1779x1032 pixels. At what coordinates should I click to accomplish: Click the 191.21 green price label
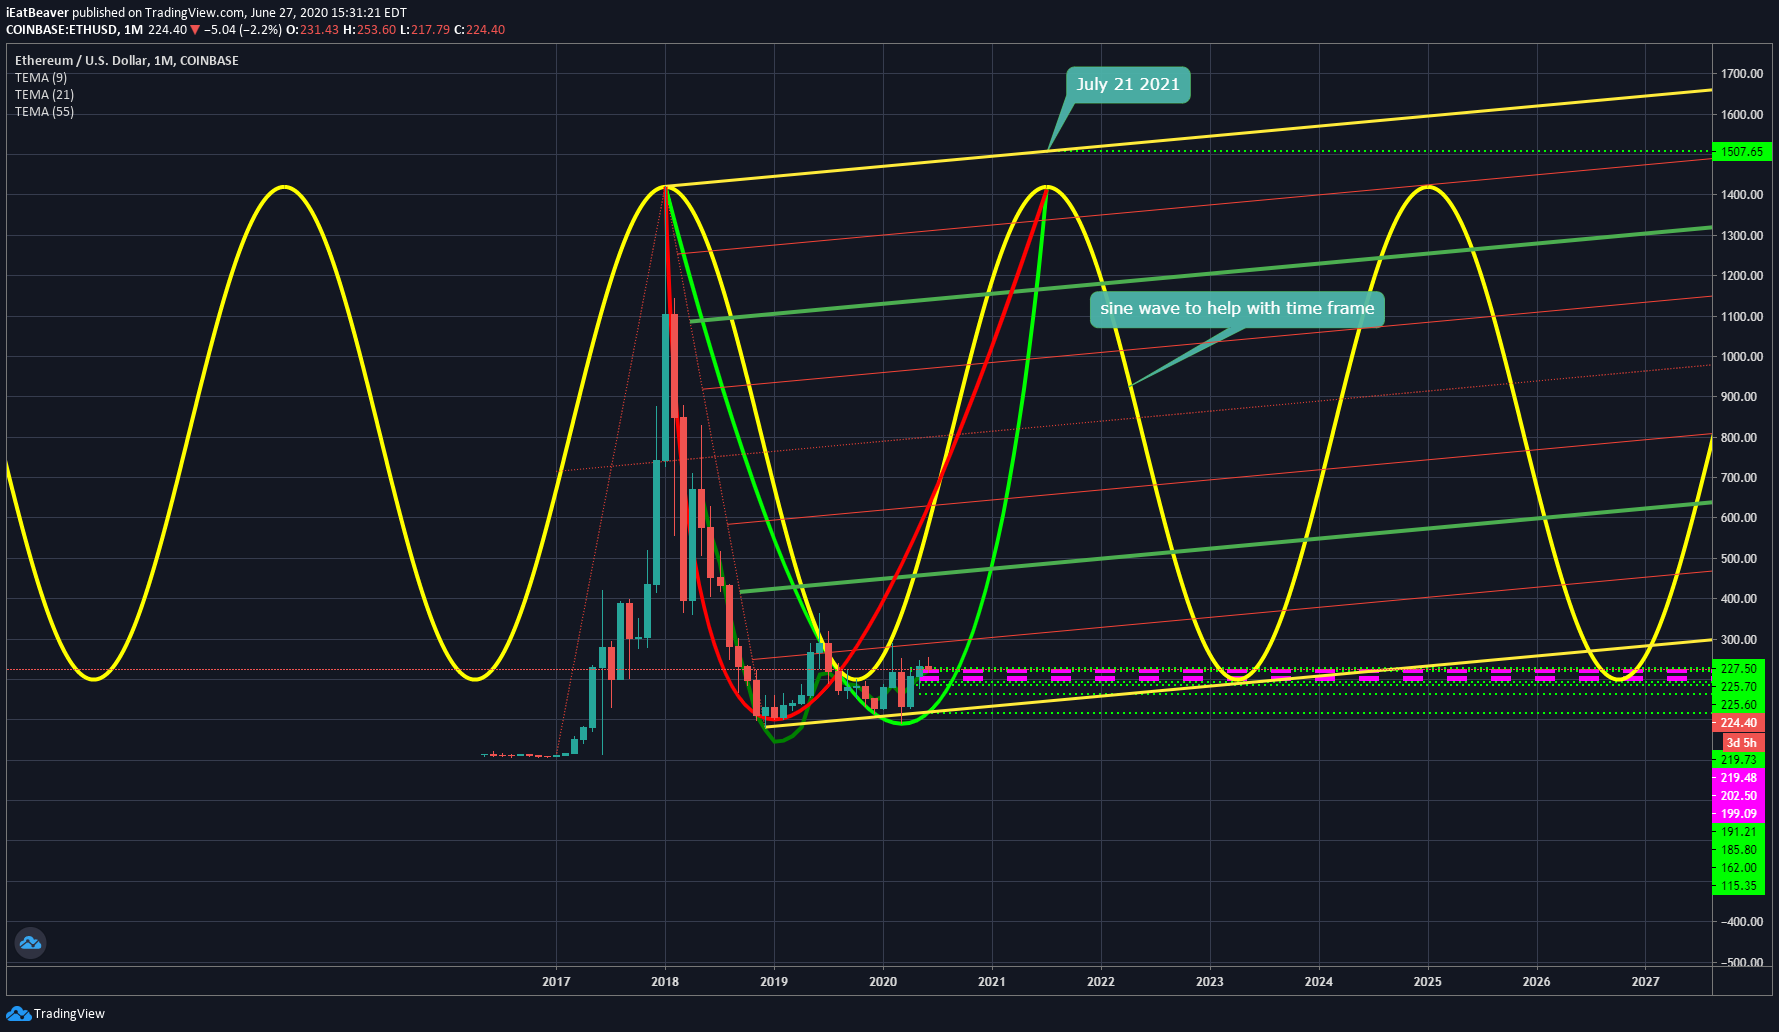click(x=1738, y=832)
